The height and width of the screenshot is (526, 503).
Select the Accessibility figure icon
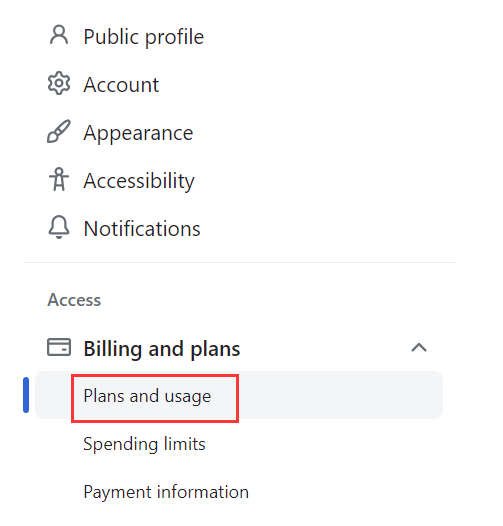pos(59,179)
